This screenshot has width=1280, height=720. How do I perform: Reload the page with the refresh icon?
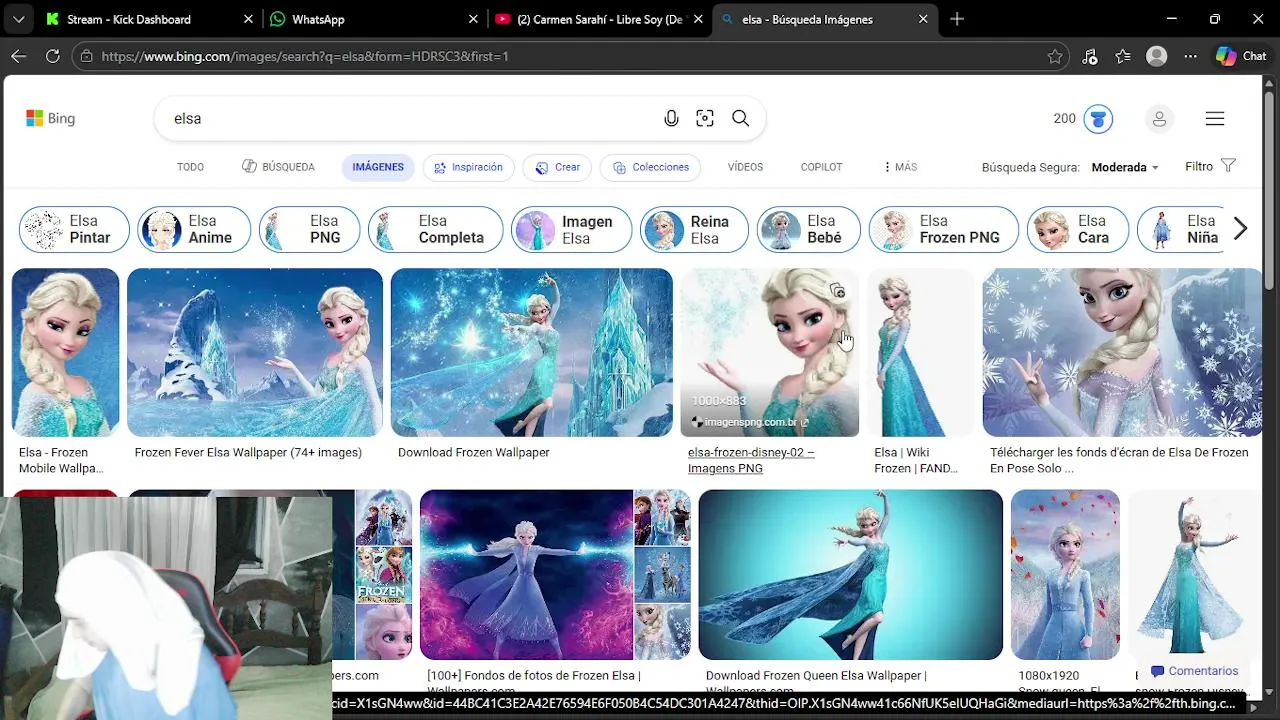(53, 57)
